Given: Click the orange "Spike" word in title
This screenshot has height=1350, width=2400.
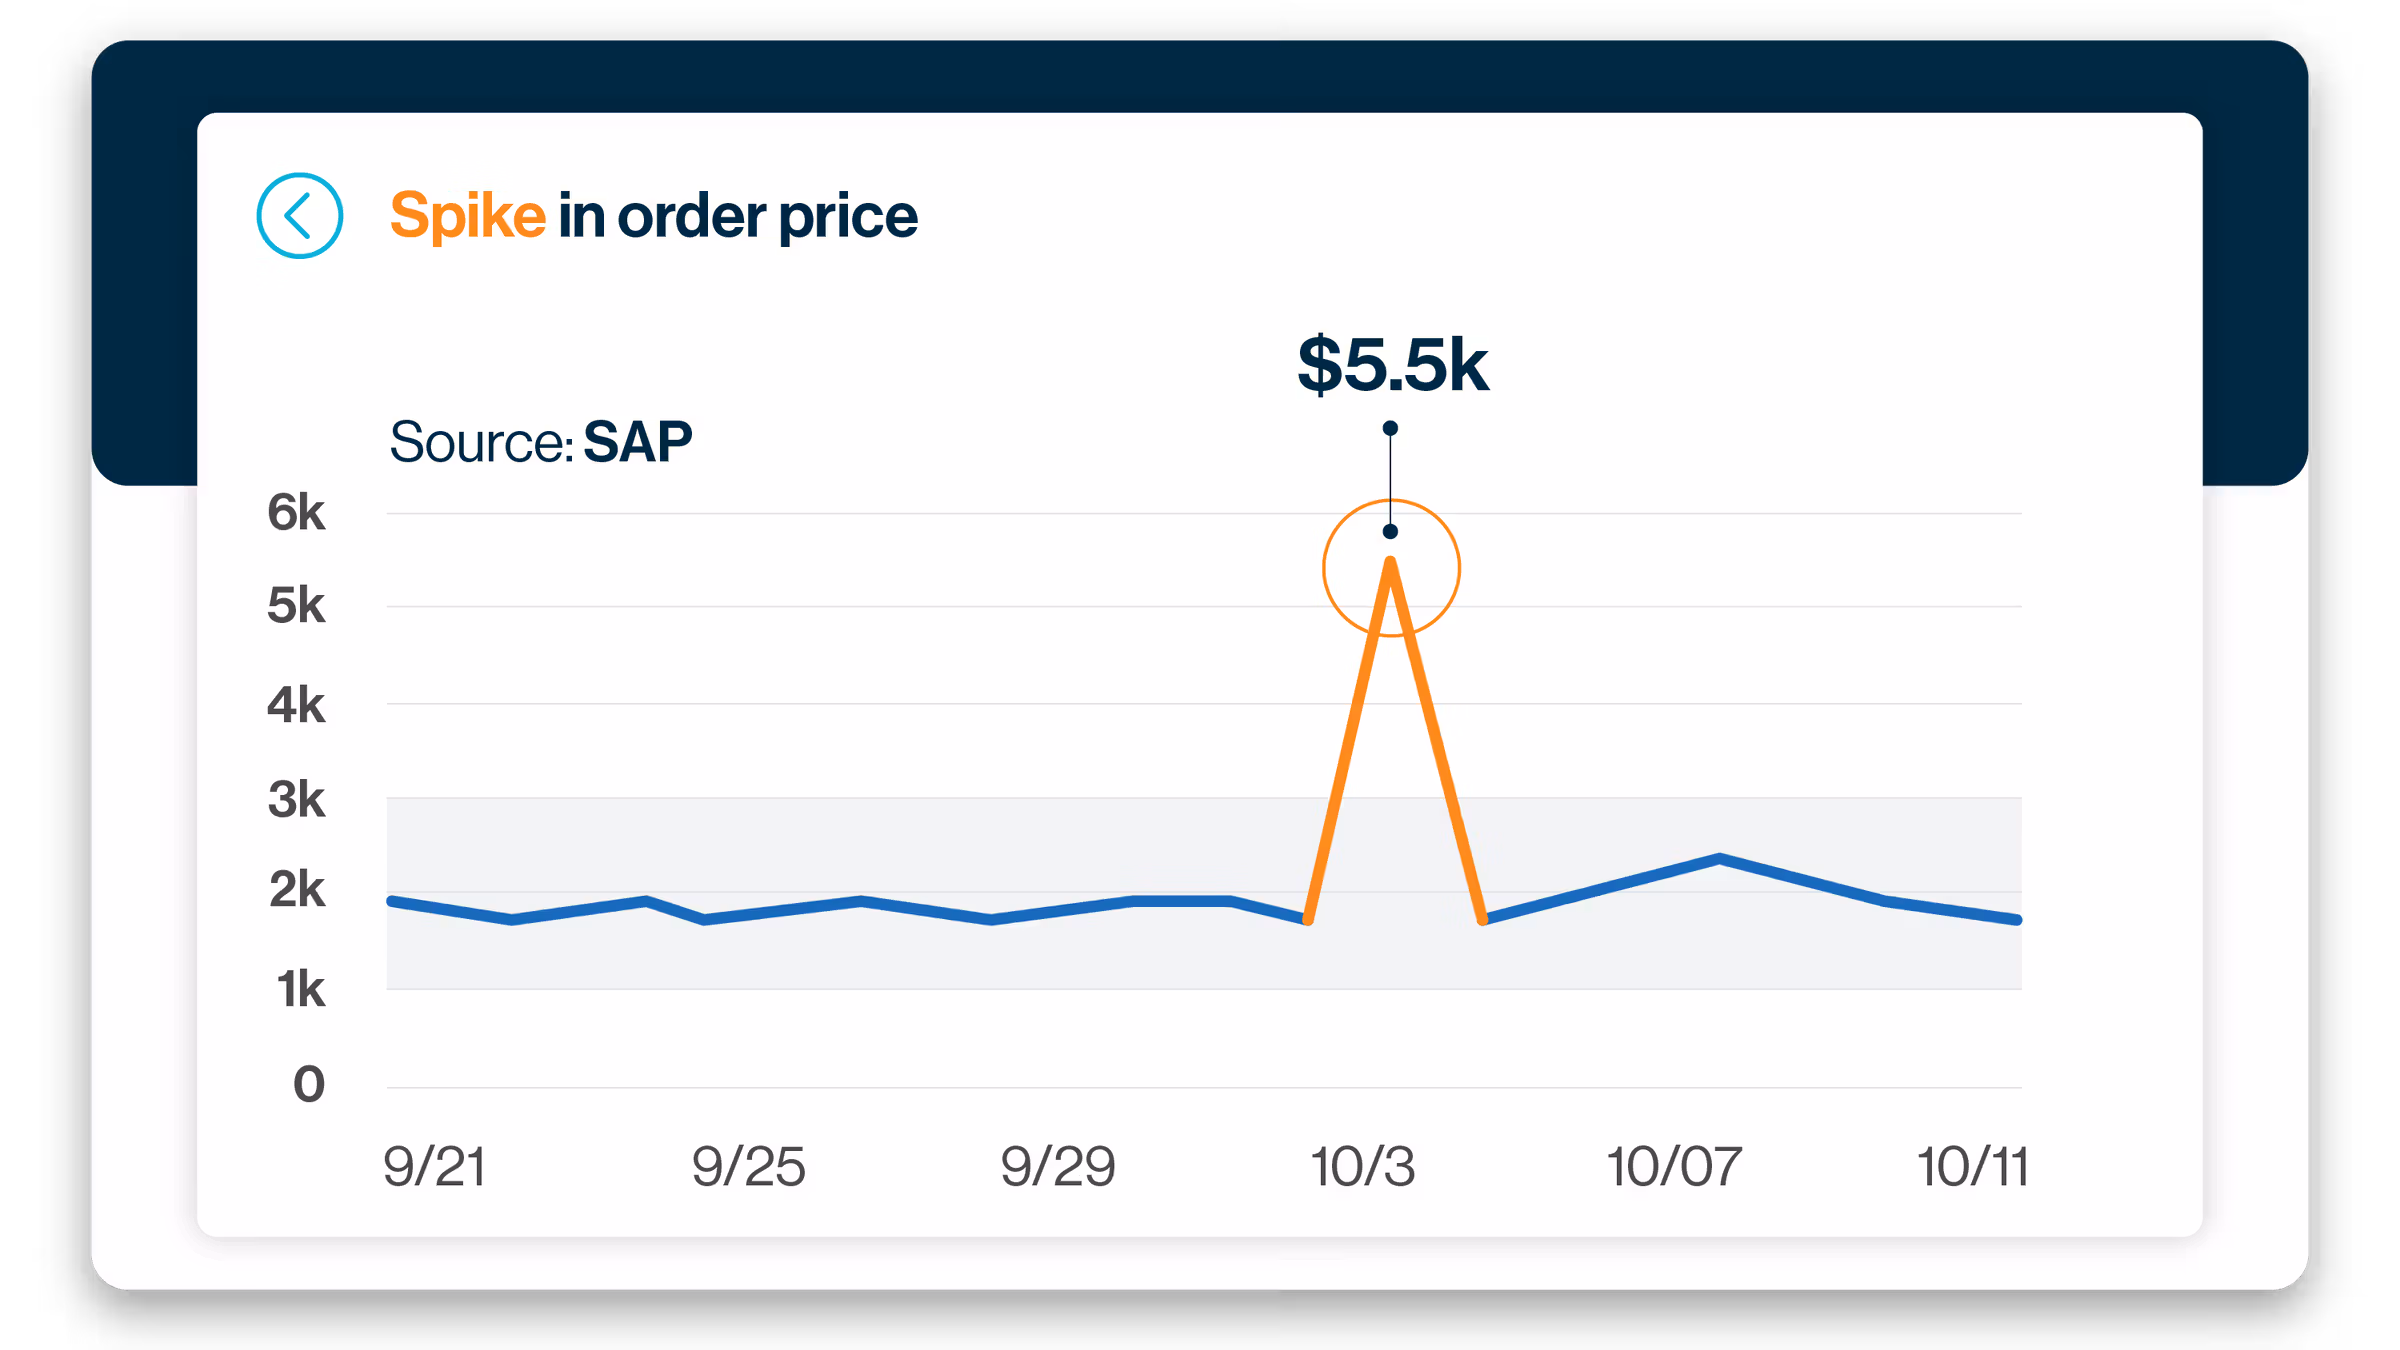Looking at the screenshot, I should [467, 216].
